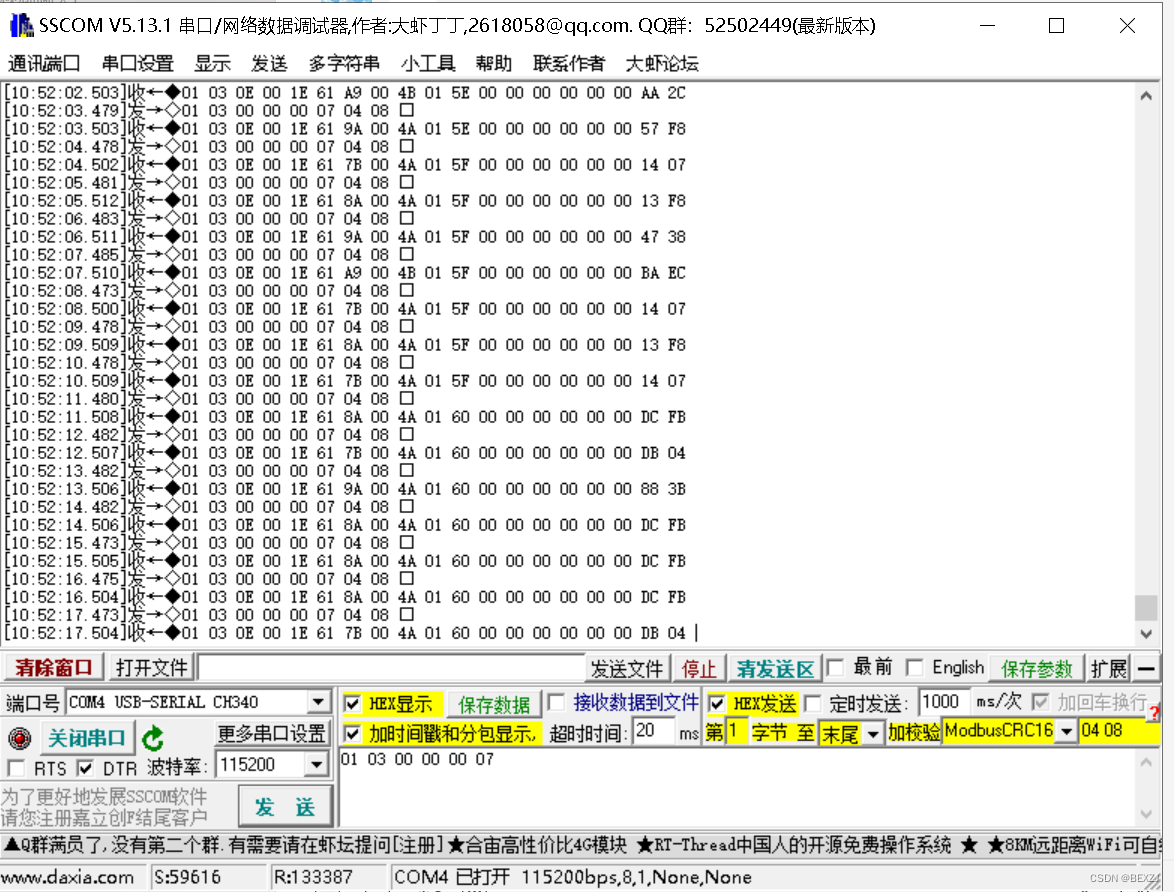
Task: Click 更多串口设置 more port settings button
Action: click(x=272, y=733)
